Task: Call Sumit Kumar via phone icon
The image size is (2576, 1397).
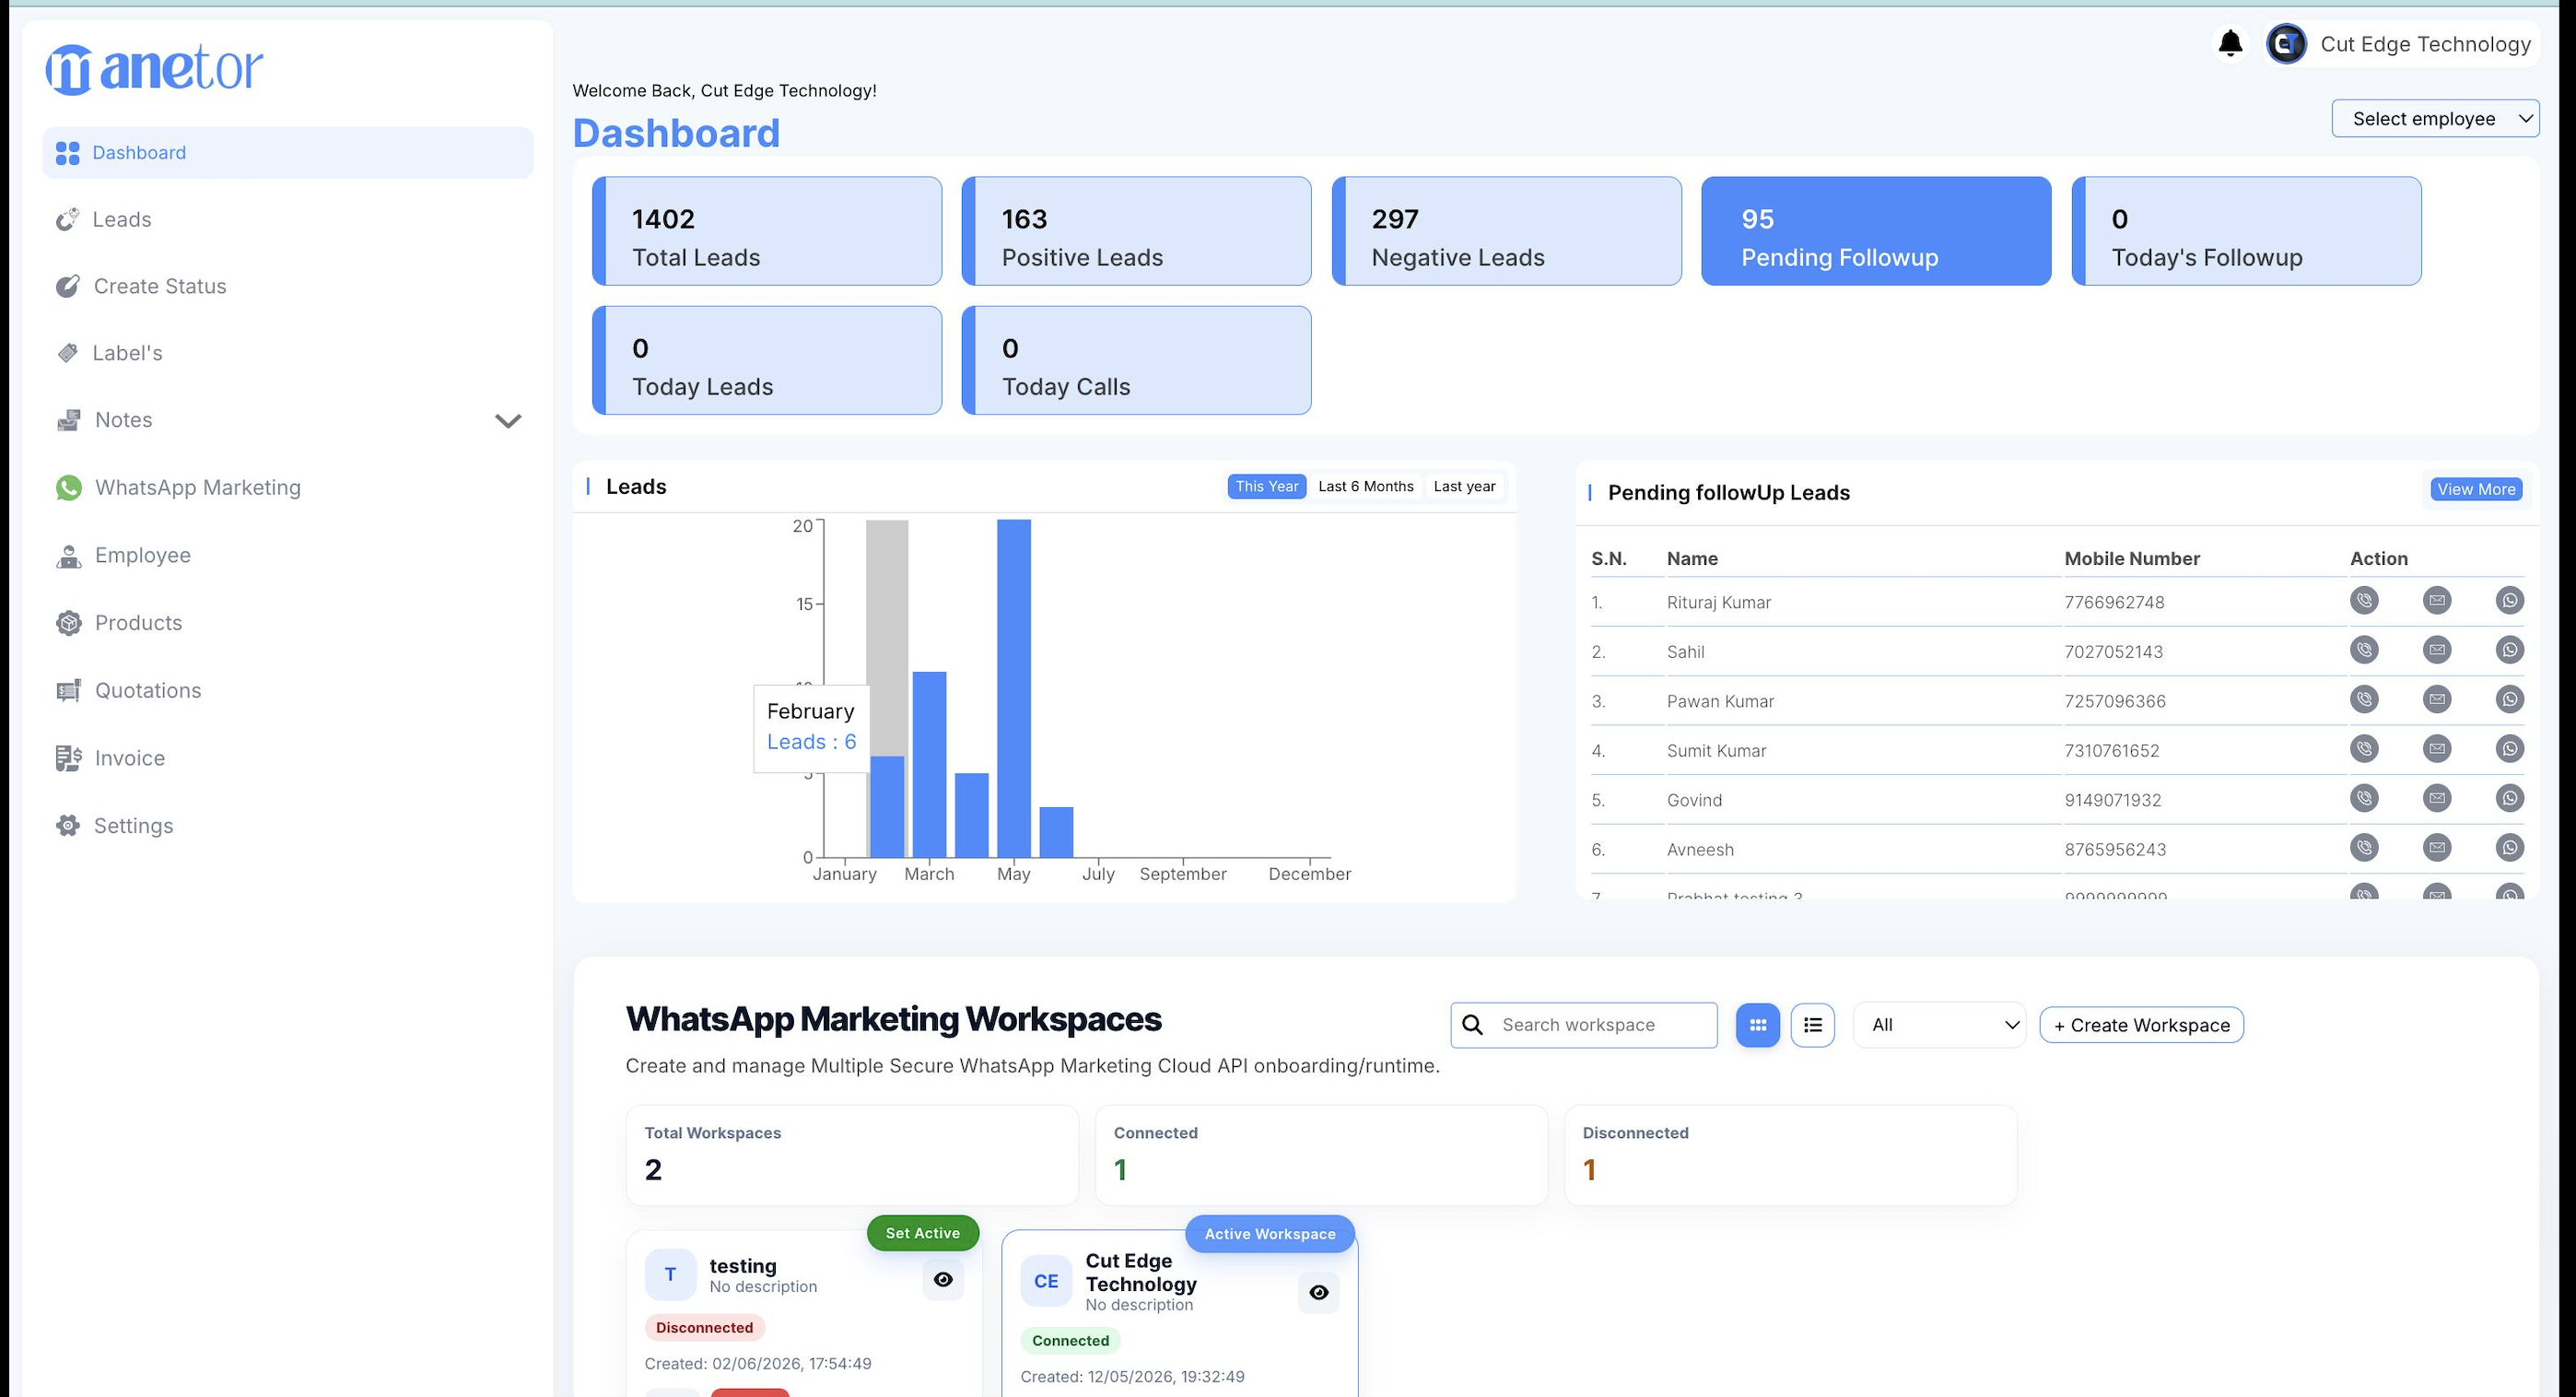Action: click(2364, 749)
